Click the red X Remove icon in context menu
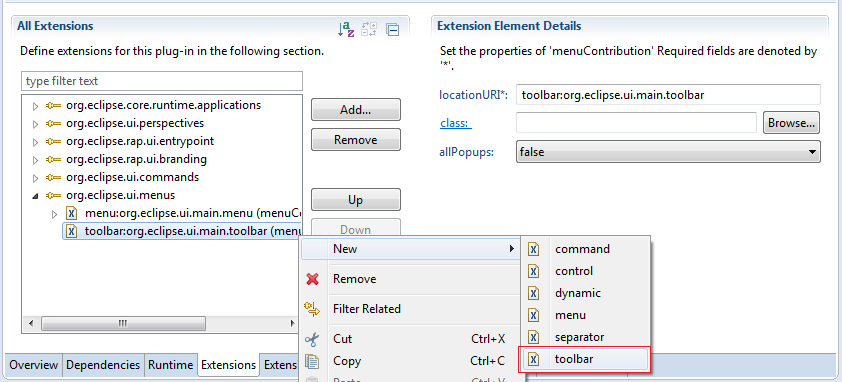 tap(312, 279)
